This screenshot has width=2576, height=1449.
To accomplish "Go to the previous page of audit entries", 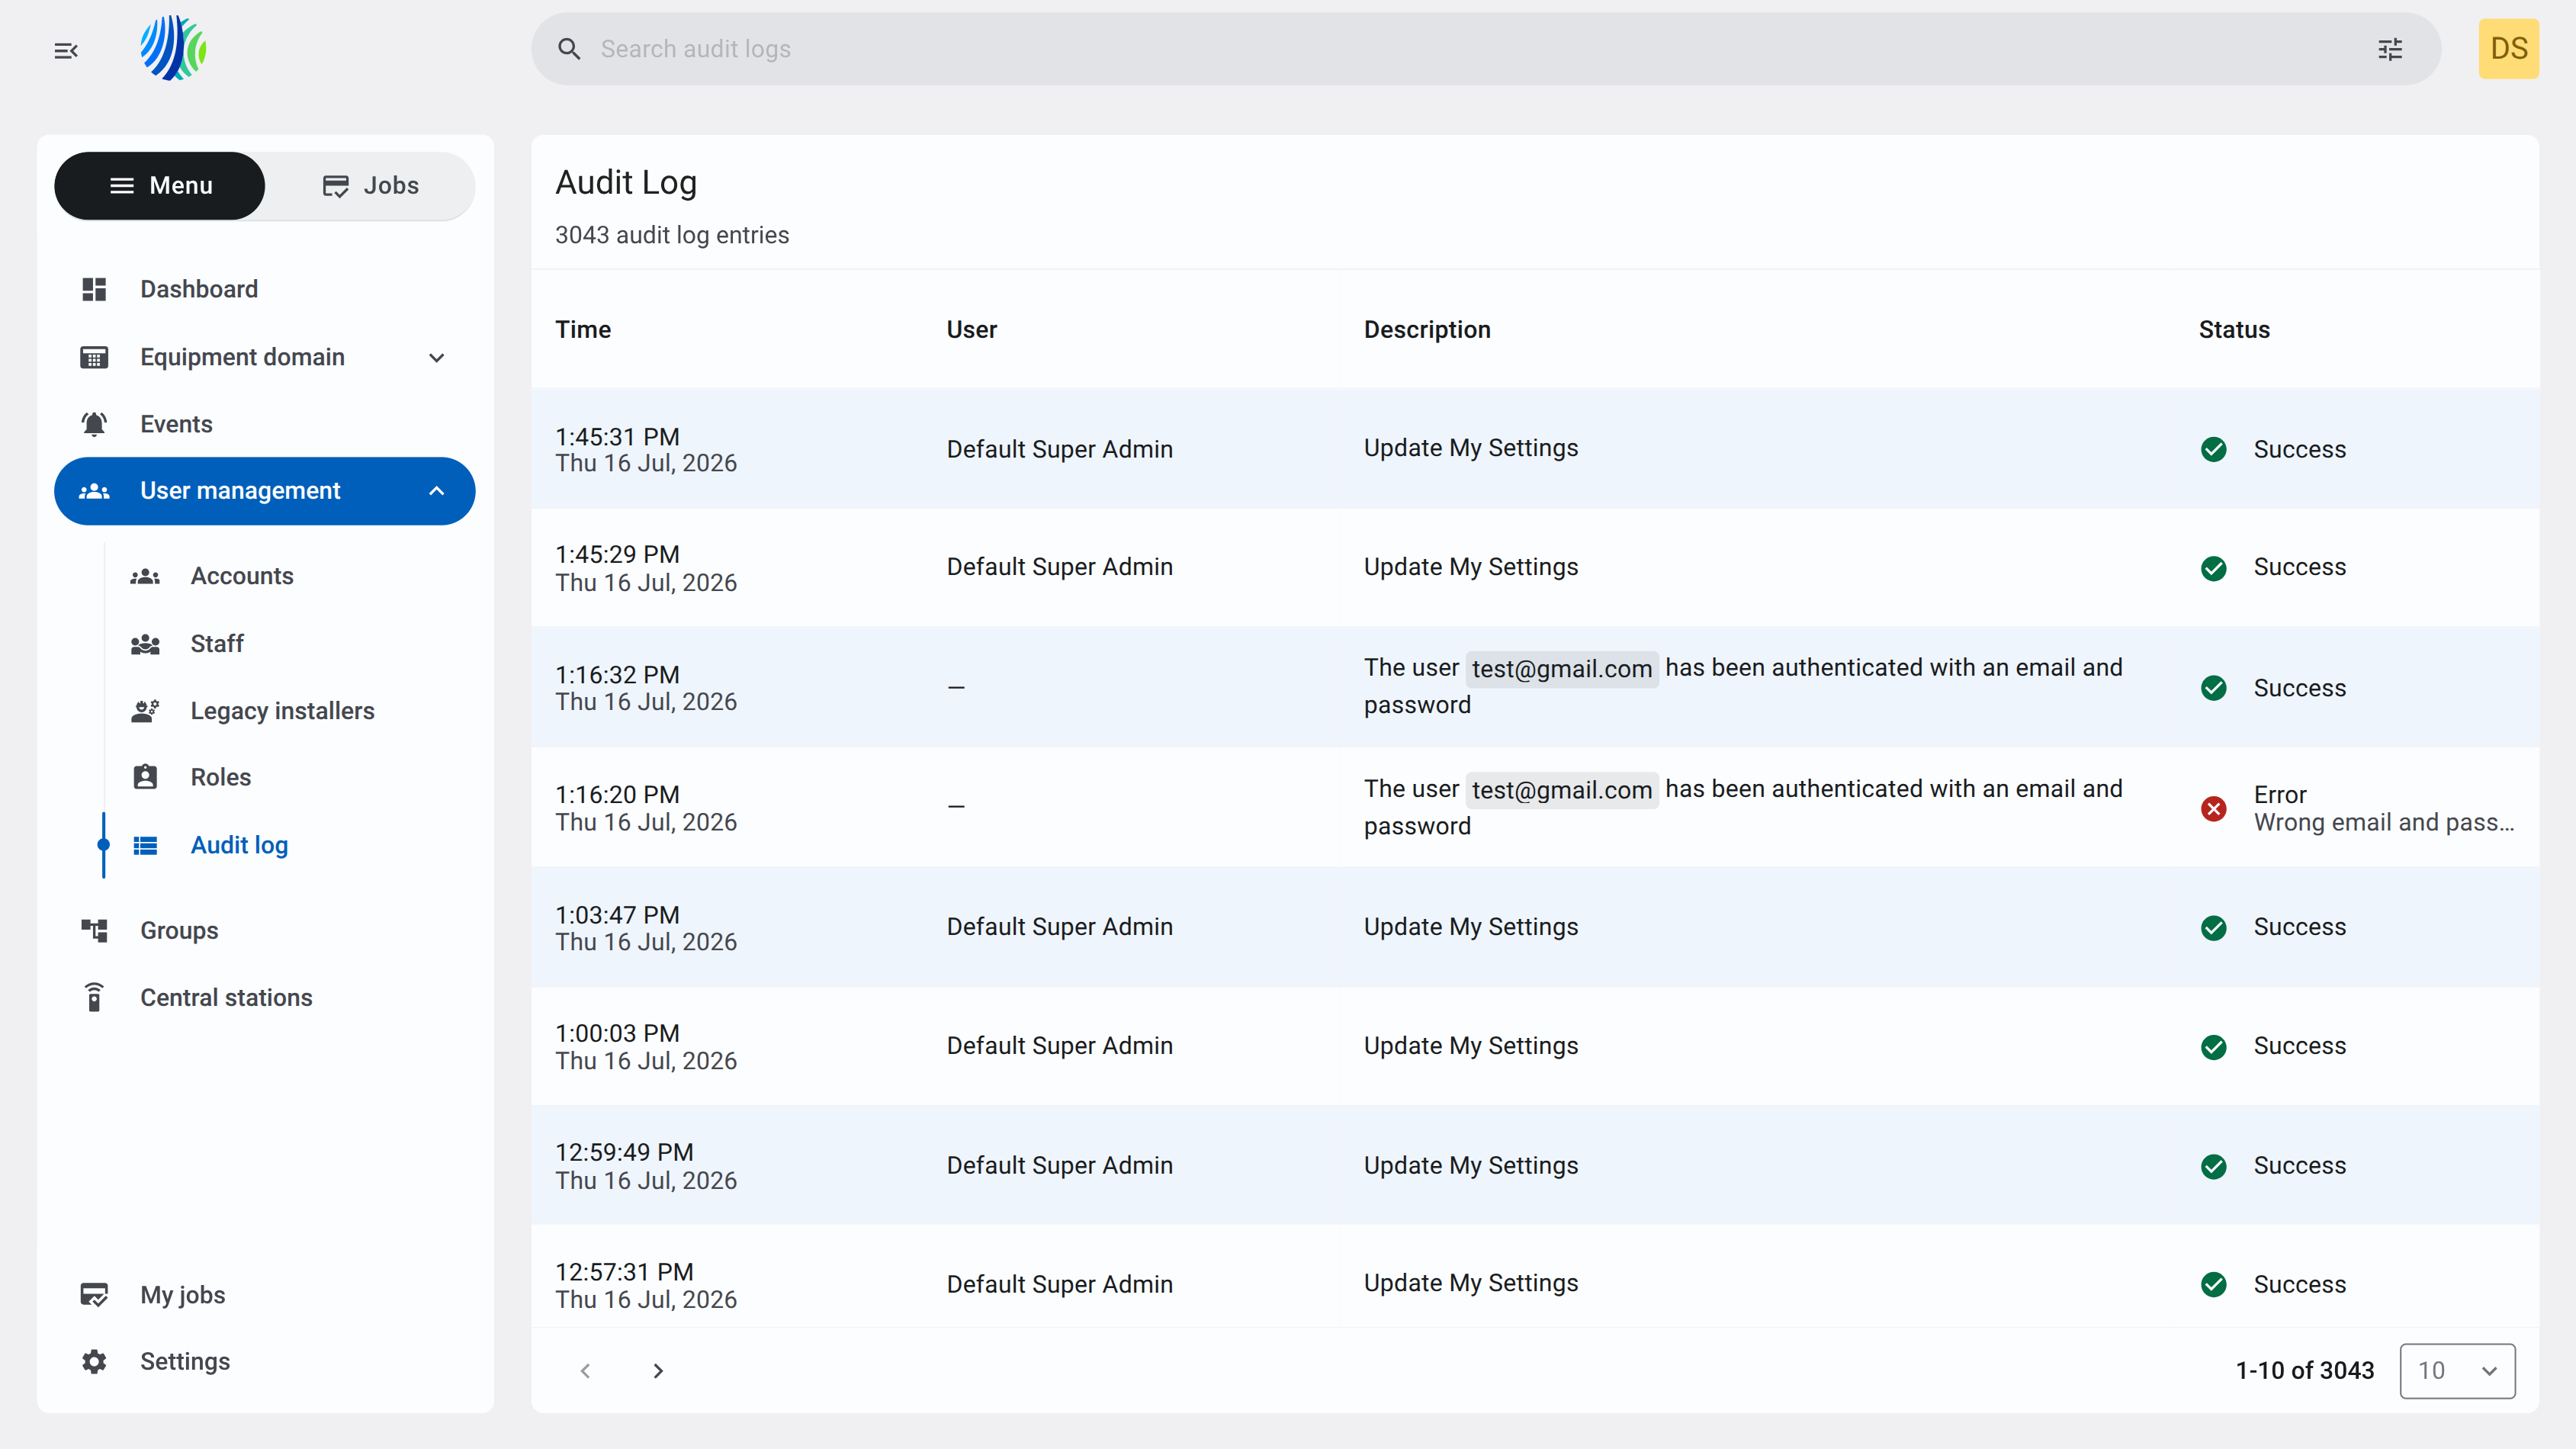I will pyautogui.click(x=586, y=1370).
